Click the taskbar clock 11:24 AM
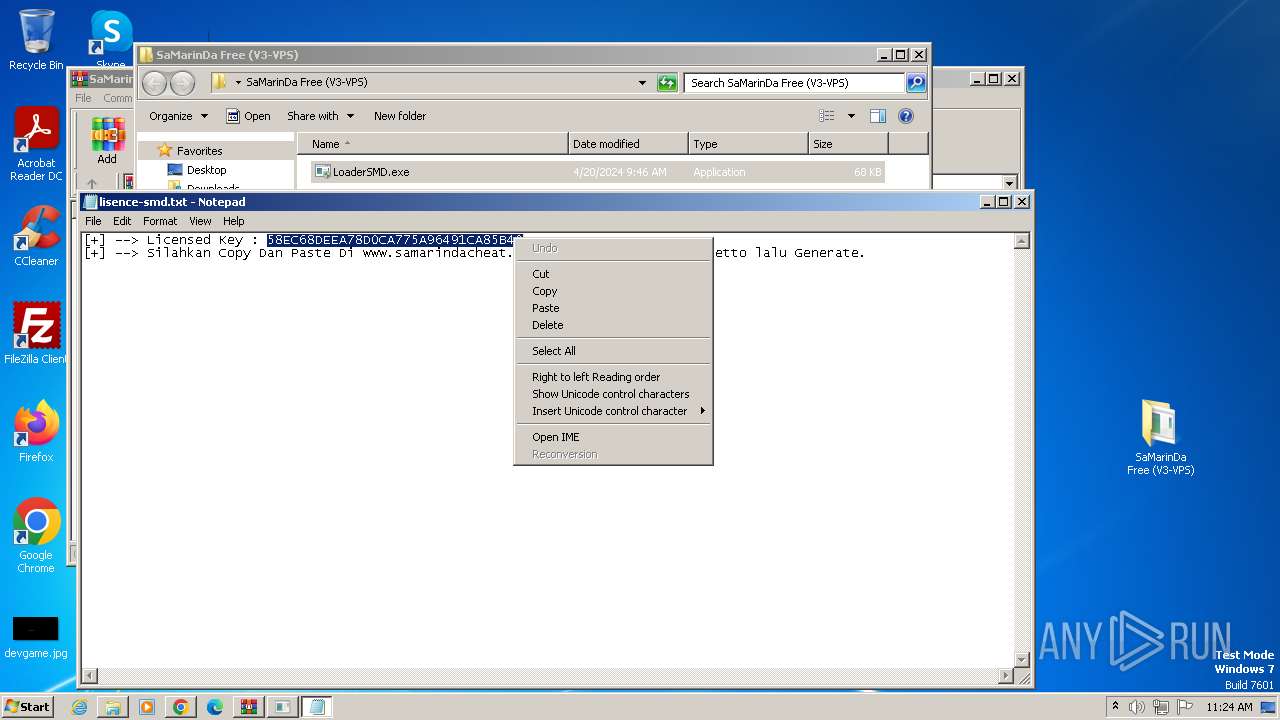 [x=1229, y=707]
